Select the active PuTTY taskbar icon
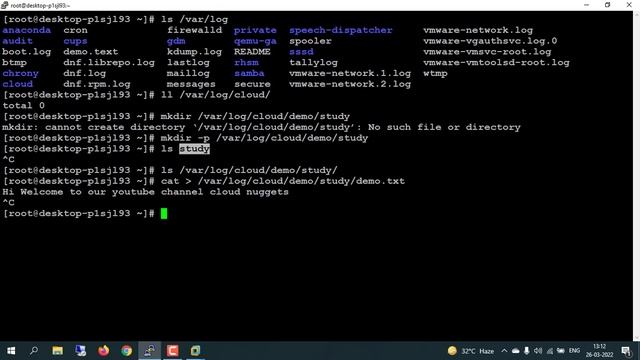 [x=150, y=351]
